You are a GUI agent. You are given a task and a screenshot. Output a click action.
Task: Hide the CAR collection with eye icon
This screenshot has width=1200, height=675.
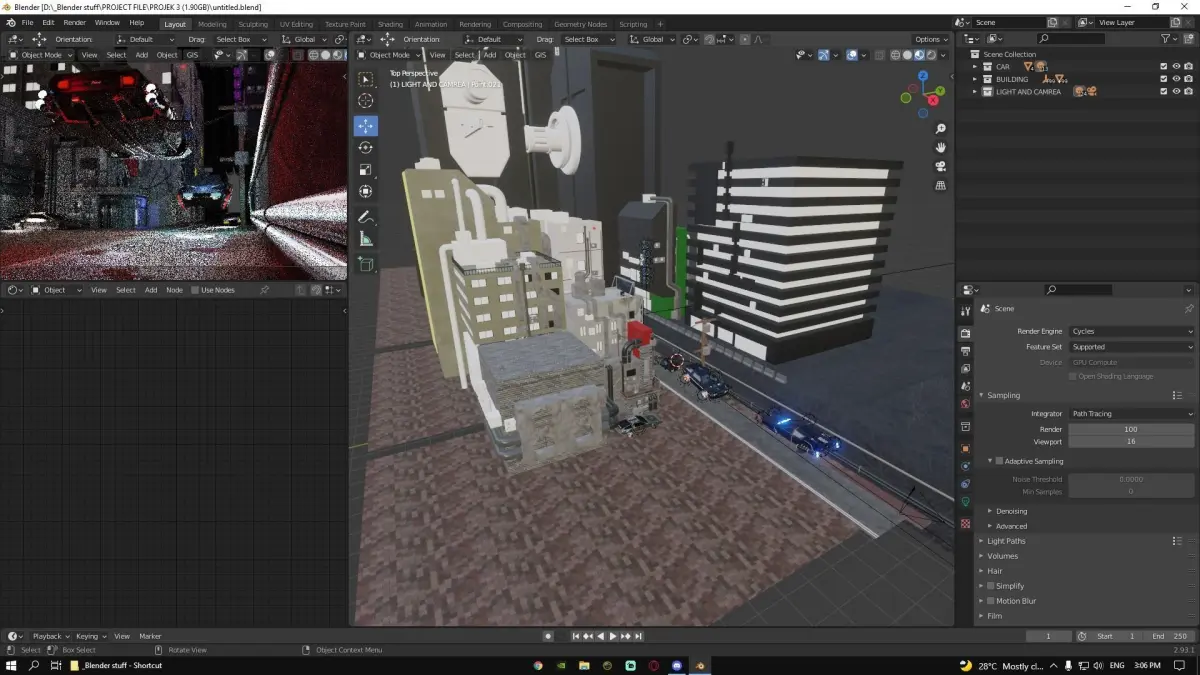[x=1176, y=67]
